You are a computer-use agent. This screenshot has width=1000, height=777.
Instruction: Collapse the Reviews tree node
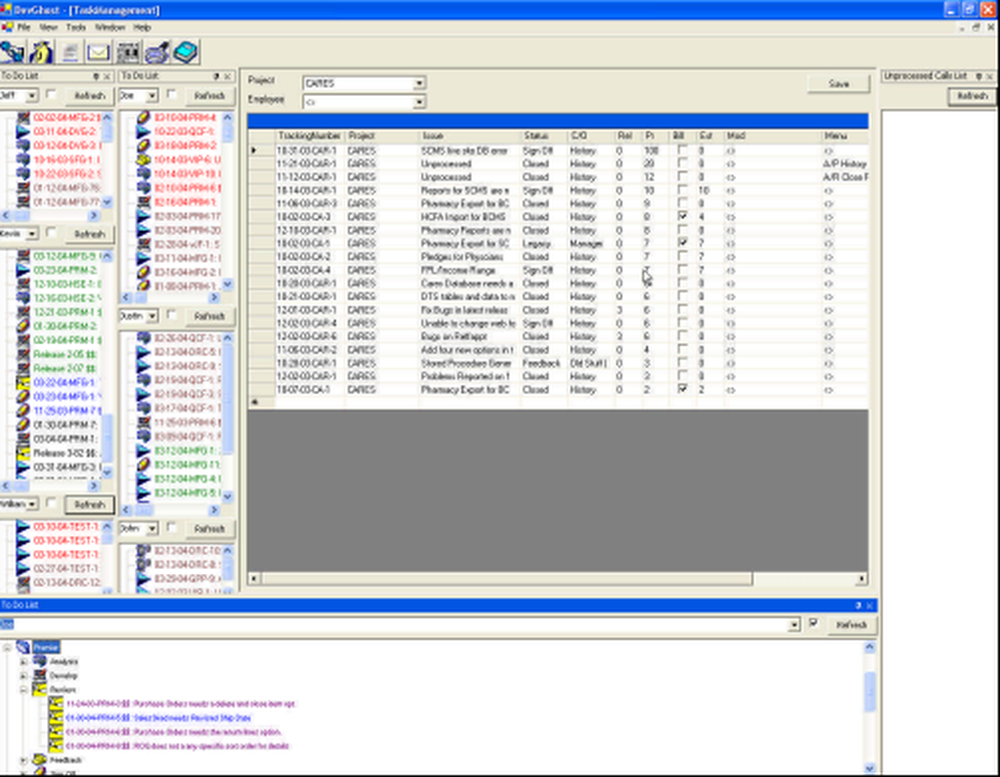[23, 689]
